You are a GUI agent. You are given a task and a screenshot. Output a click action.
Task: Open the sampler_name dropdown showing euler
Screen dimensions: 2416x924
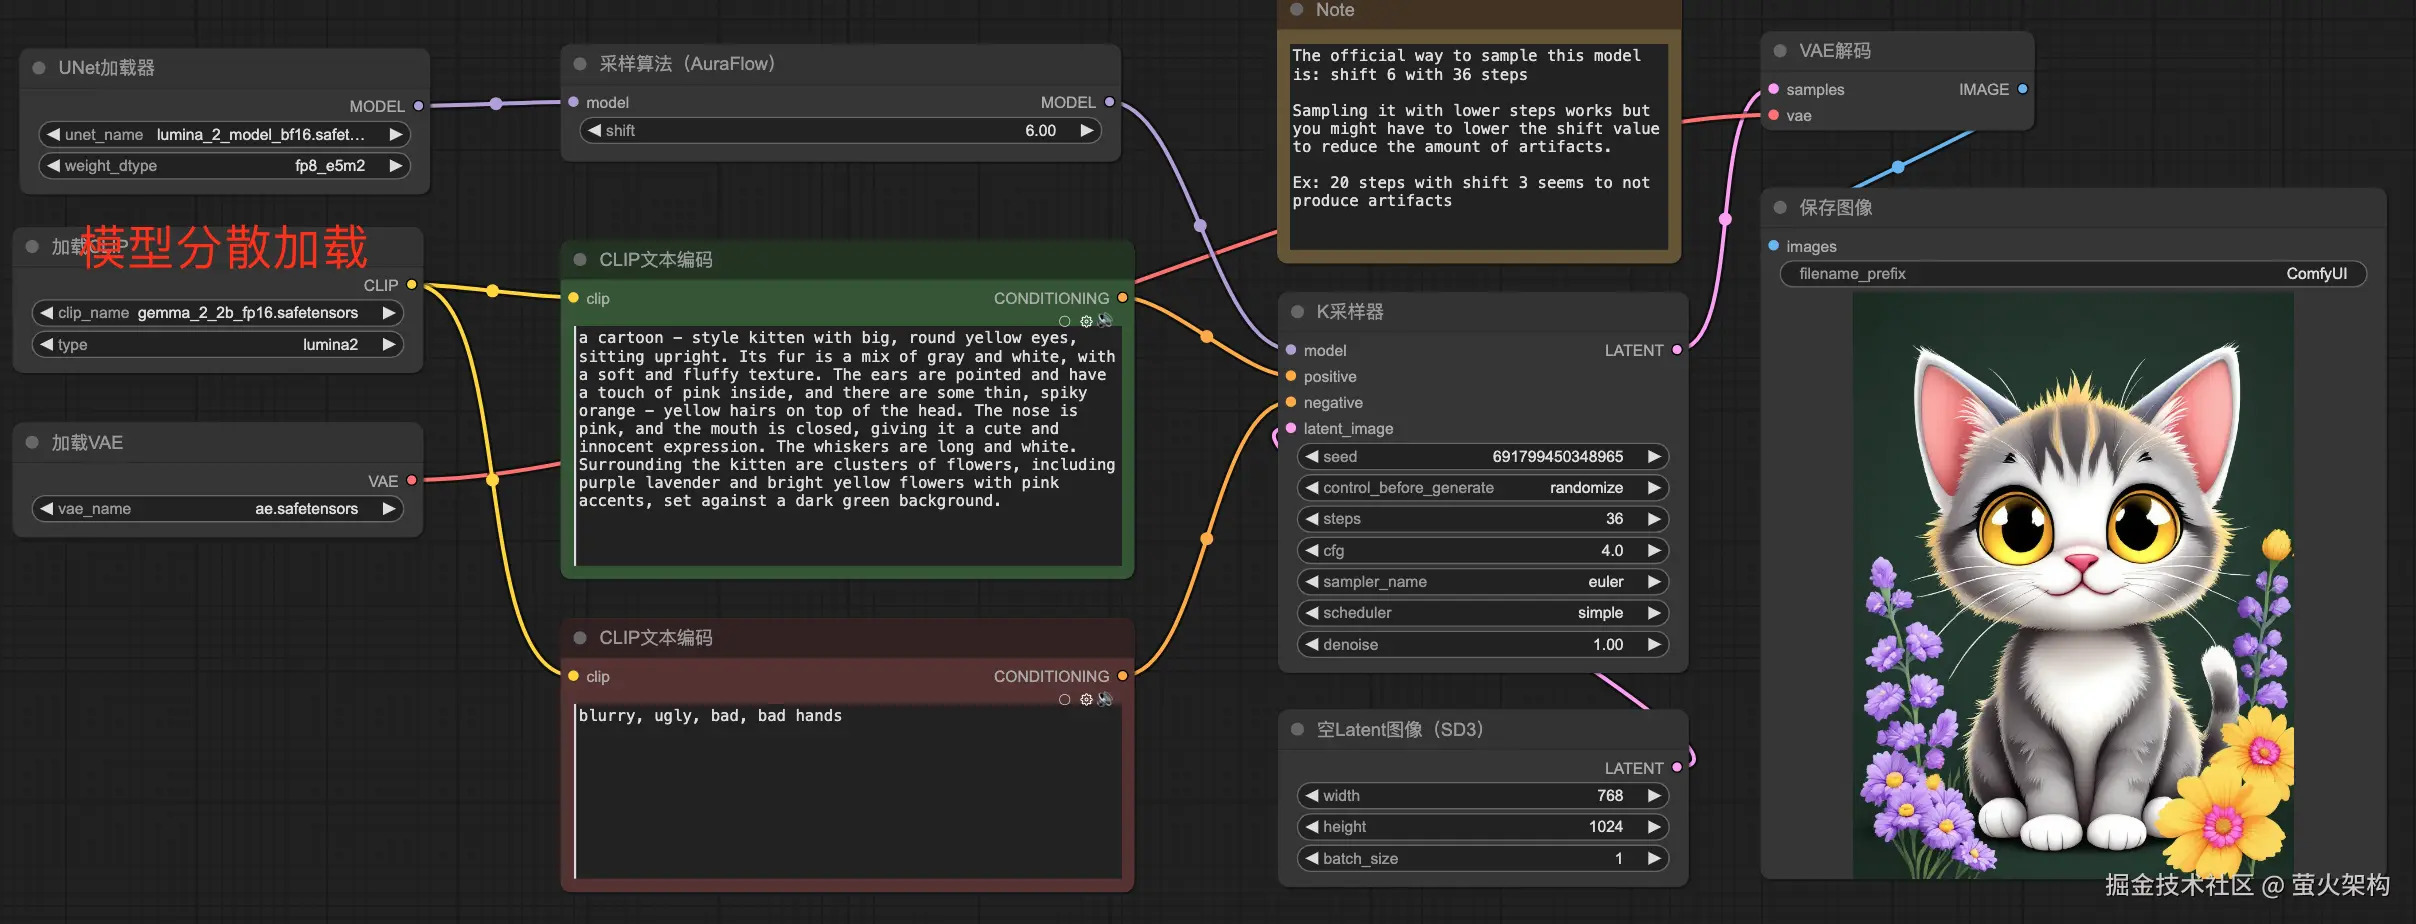1482,582
